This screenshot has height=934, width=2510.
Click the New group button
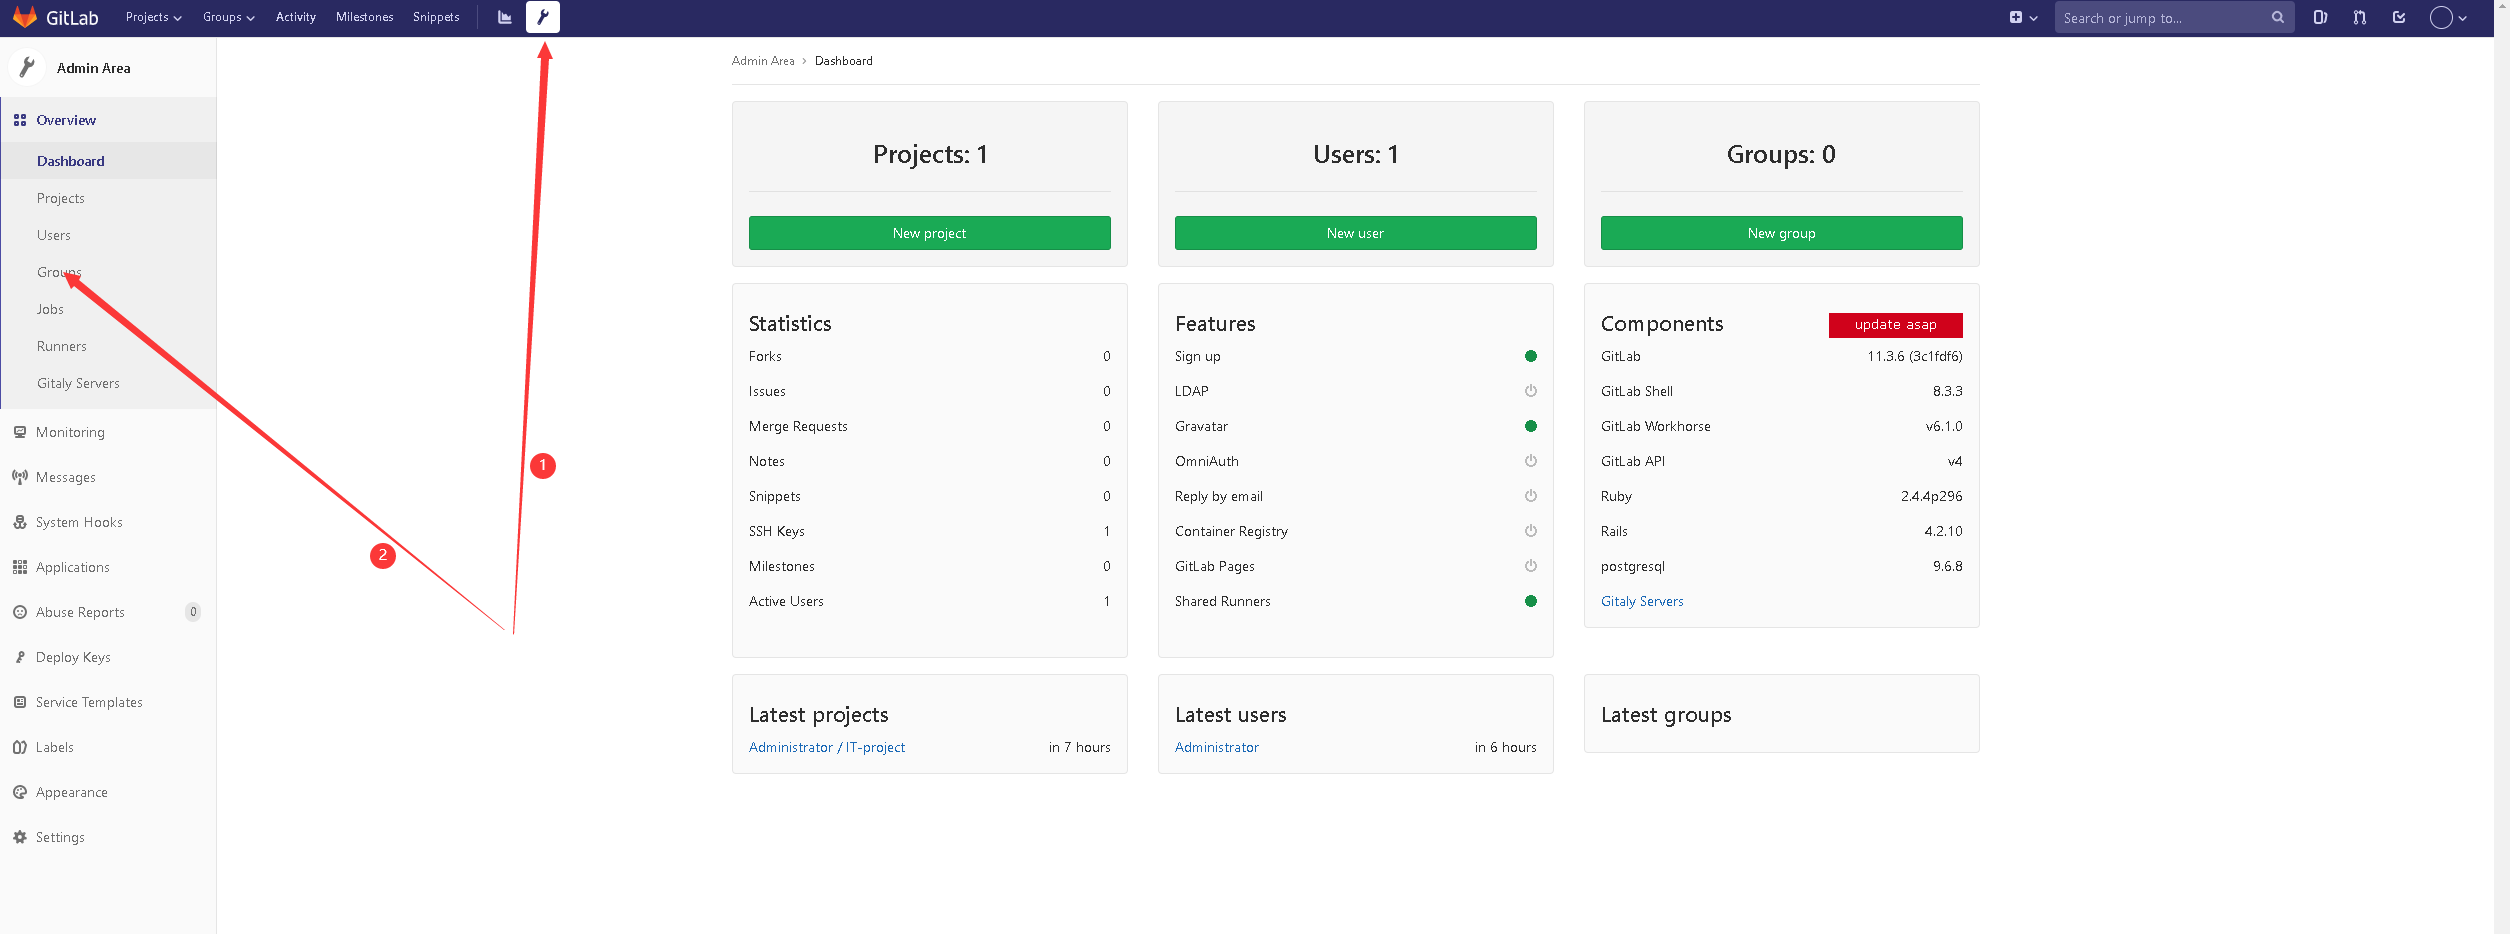click(x=1782, y=233)
